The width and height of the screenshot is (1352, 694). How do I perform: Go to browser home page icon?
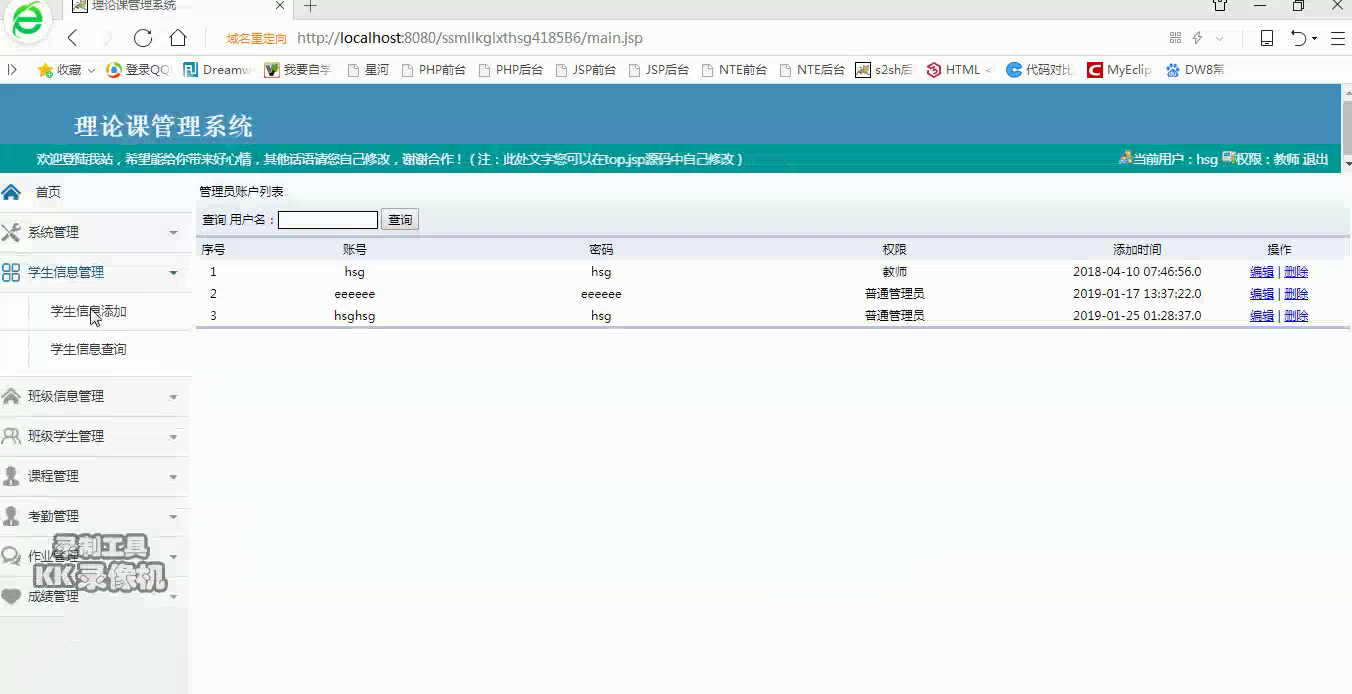[178, 38]
